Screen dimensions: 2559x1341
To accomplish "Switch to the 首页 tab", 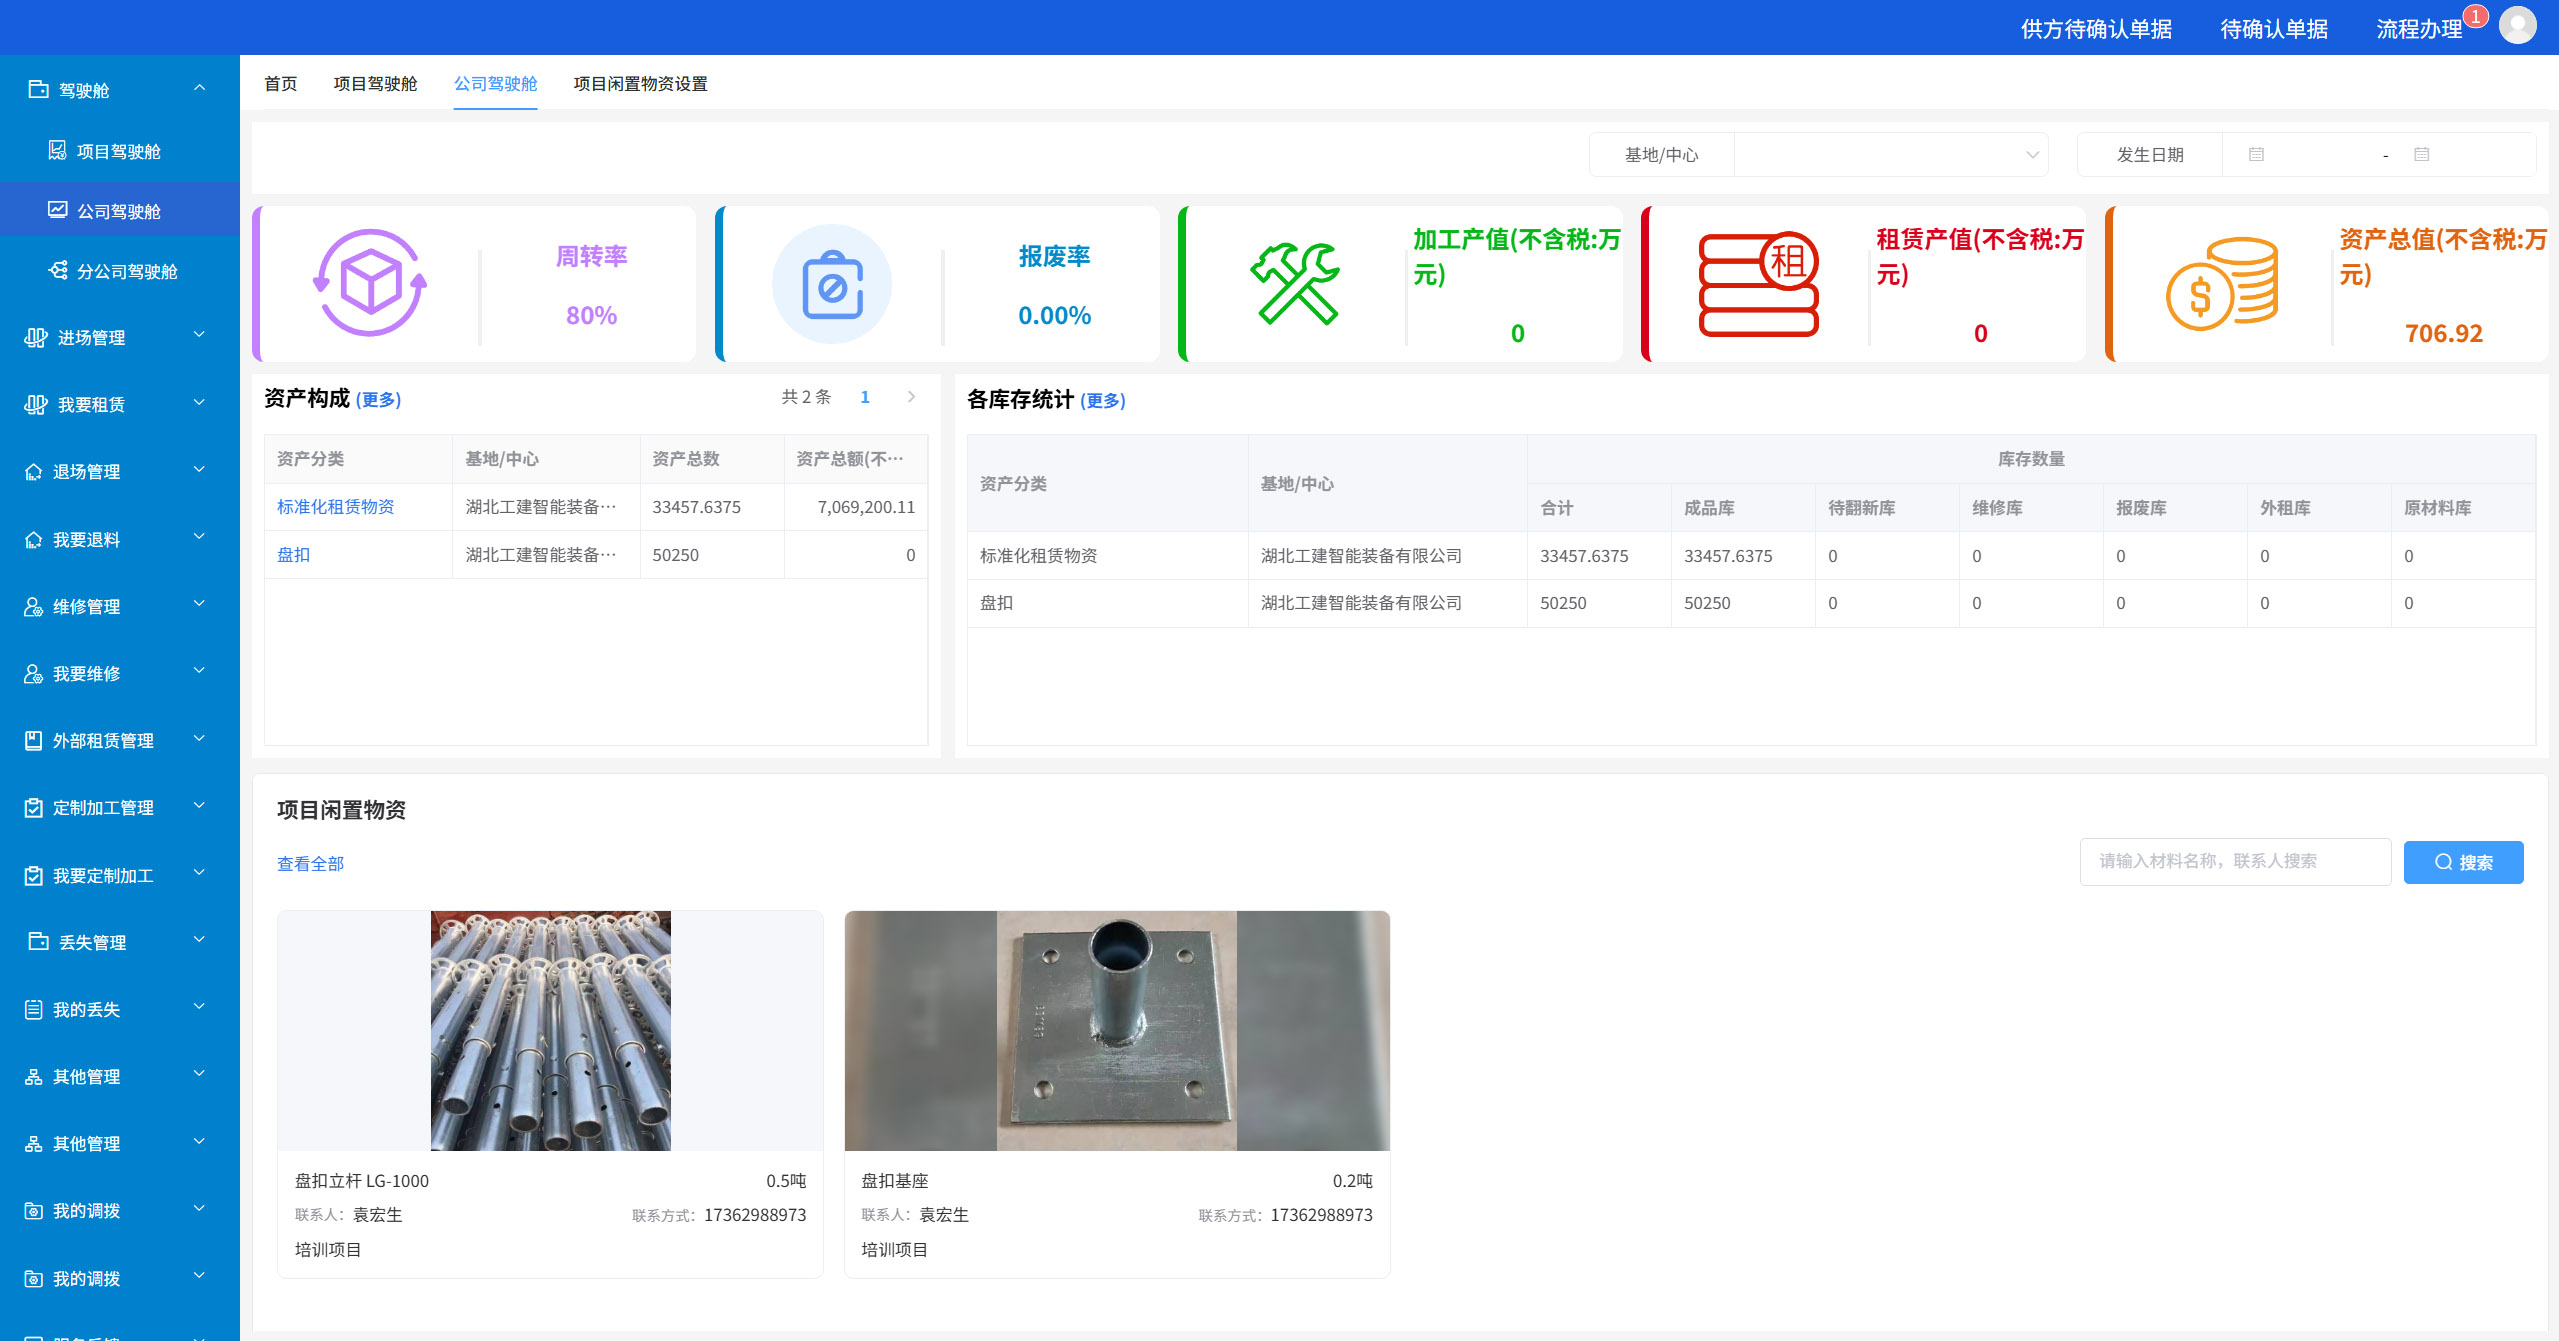I will pyautogui.click(x=280, y=83).
